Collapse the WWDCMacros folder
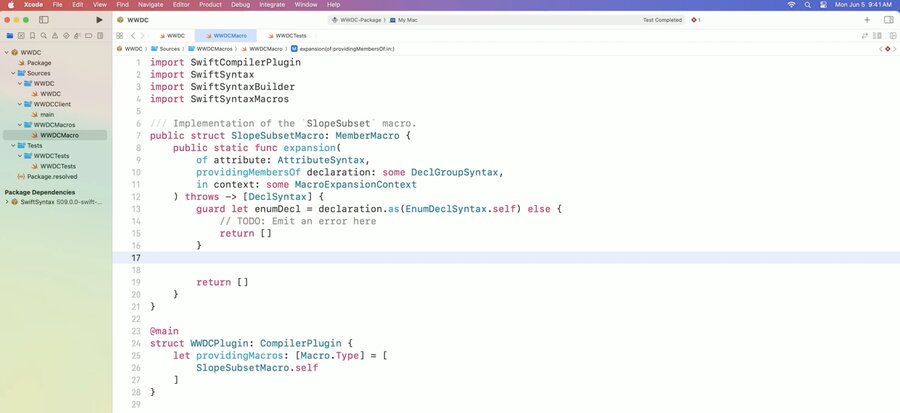The width and height of the screenshot is (900, 413). 20,124
